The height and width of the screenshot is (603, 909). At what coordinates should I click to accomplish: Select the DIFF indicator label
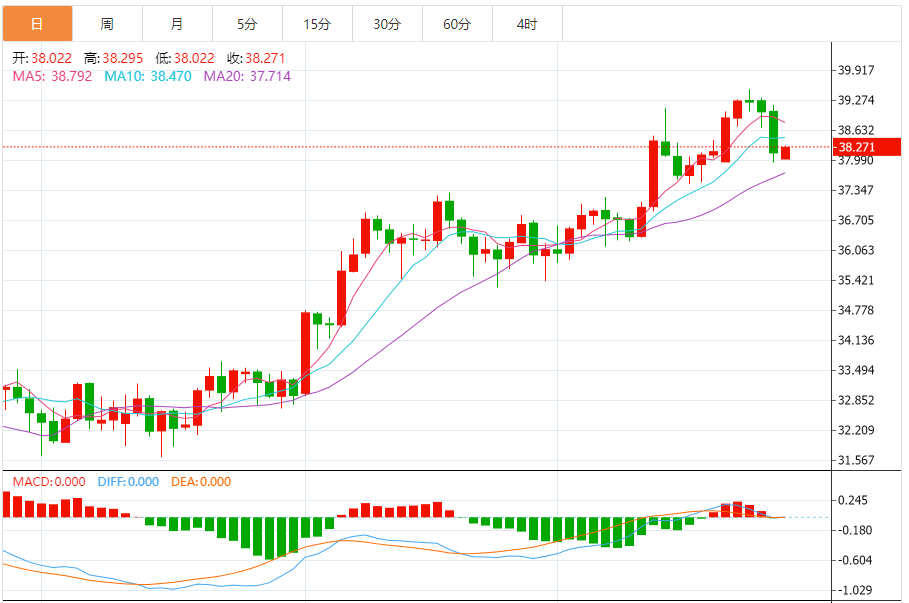pyautogui.click(x=128, y=481)
